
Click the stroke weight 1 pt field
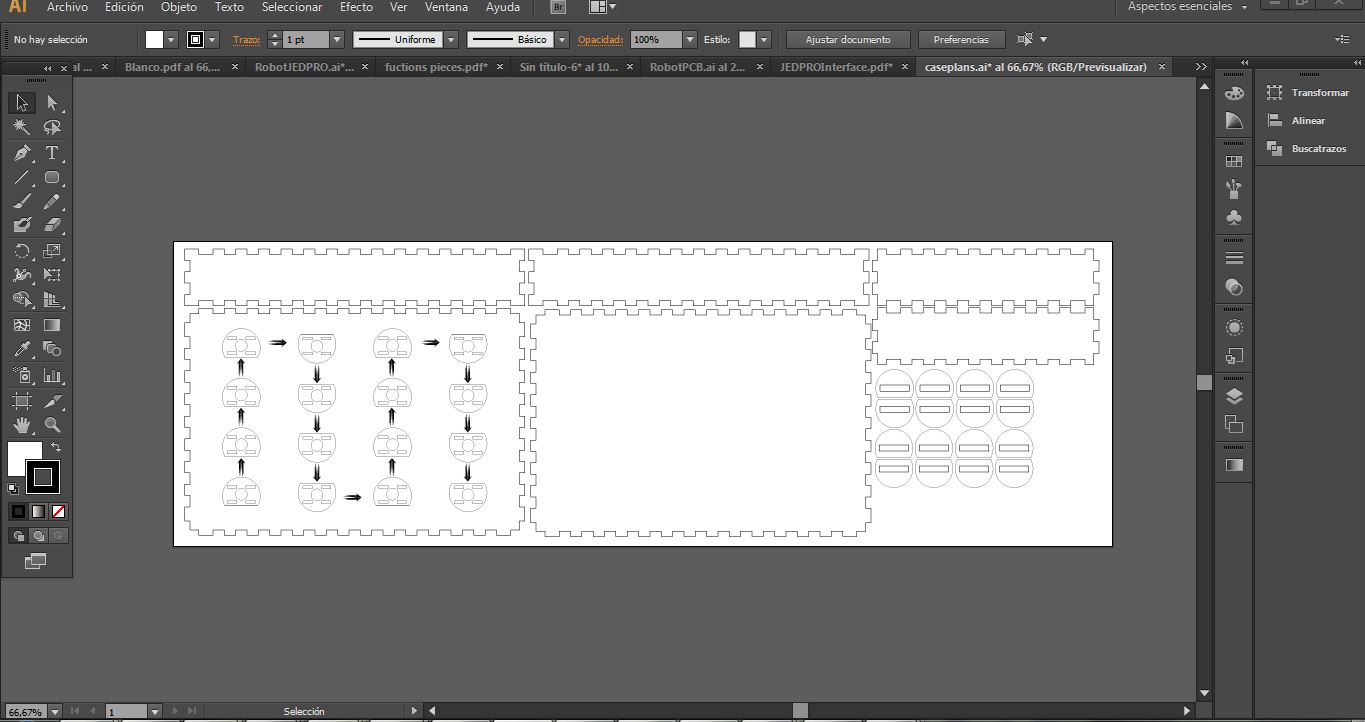(305, 40)
